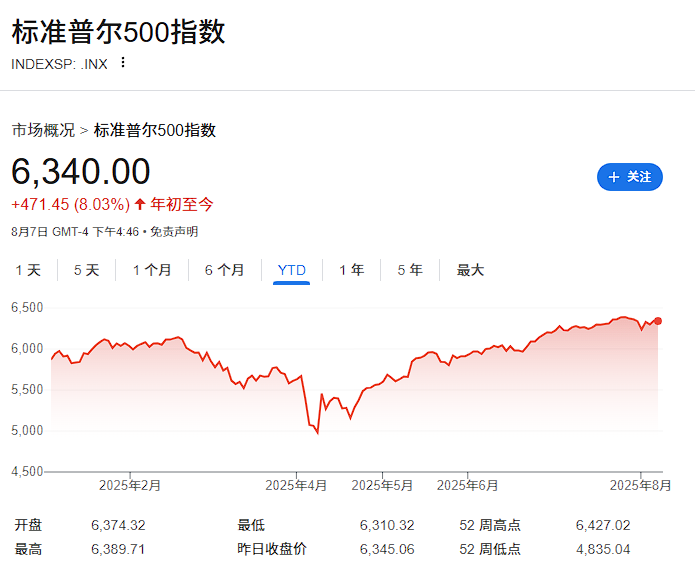Choose the 最大 range tab

click(x=470, y=270)
